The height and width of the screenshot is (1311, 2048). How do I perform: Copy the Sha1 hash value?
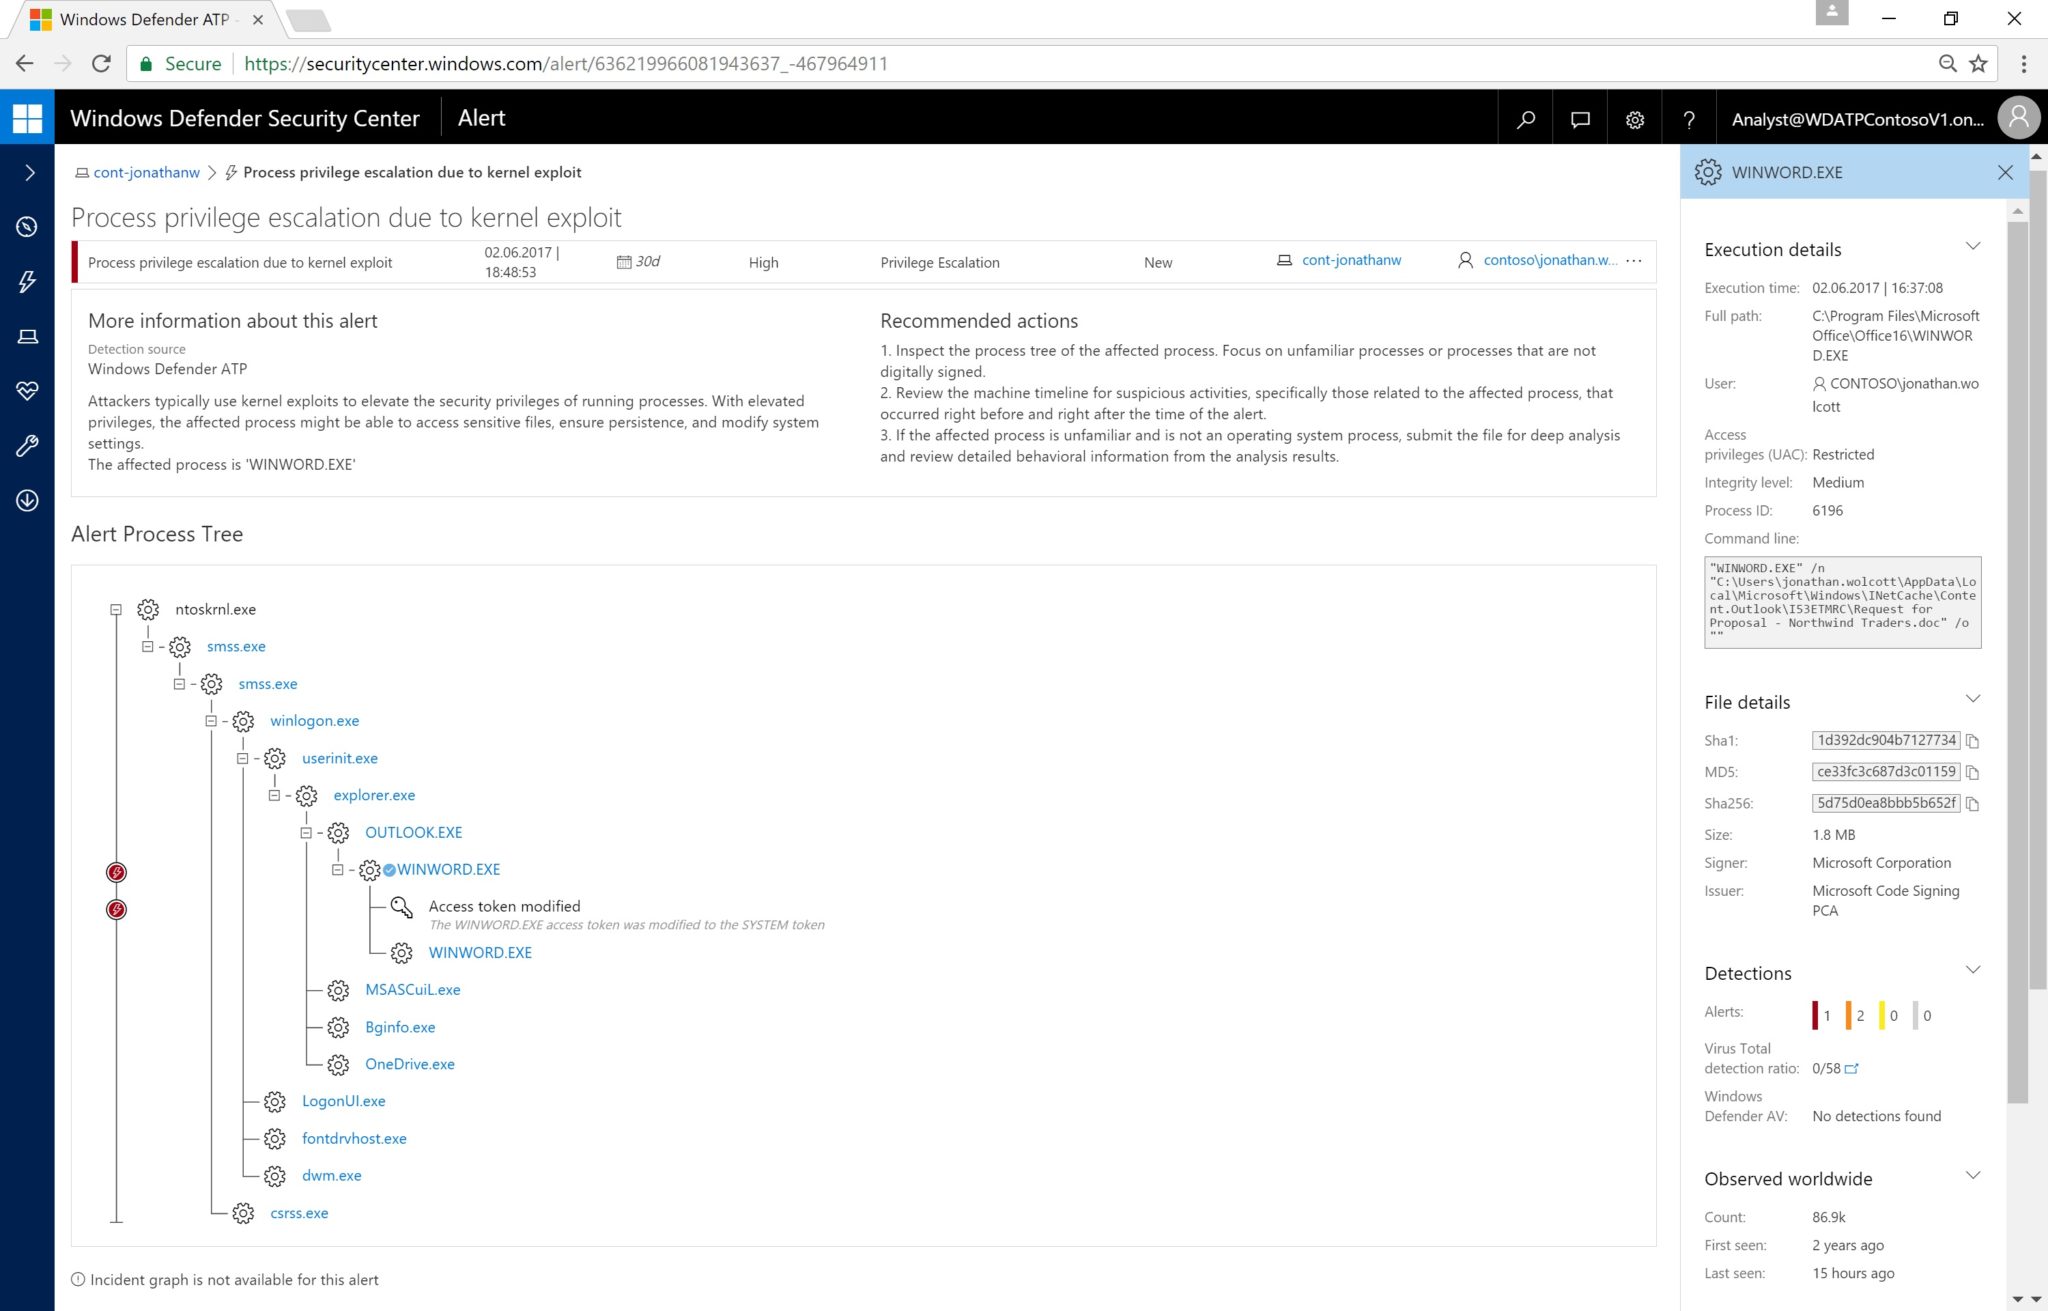(1972, 741)
